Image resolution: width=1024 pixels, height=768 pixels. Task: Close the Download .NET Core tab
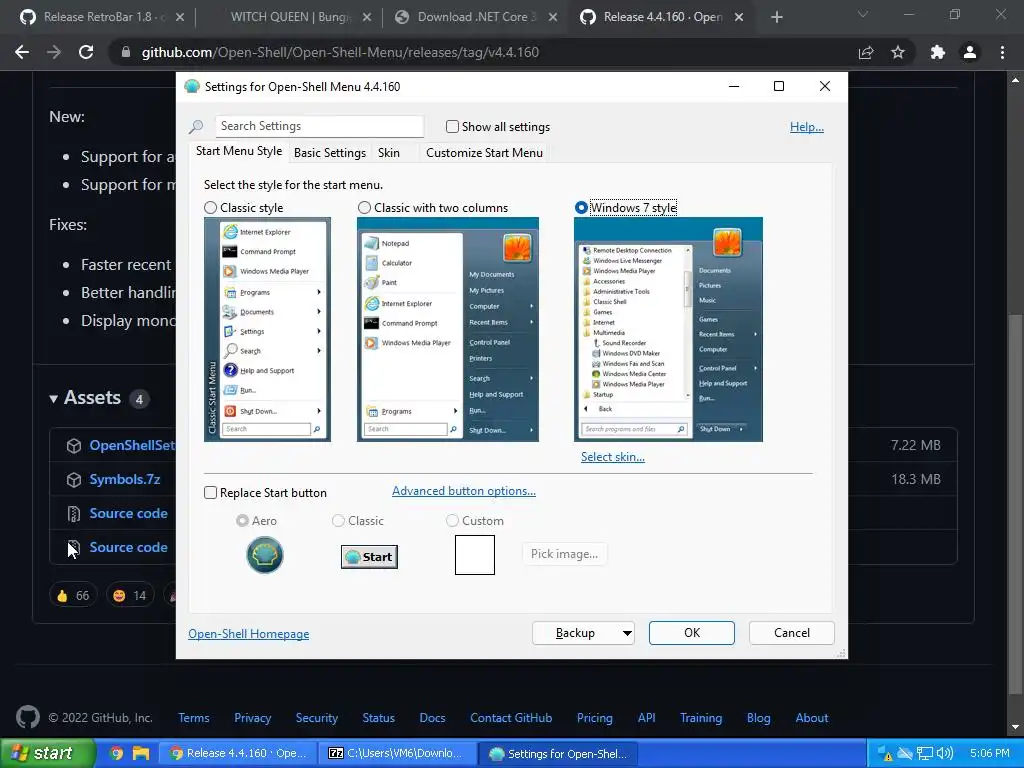click(553, 18)
